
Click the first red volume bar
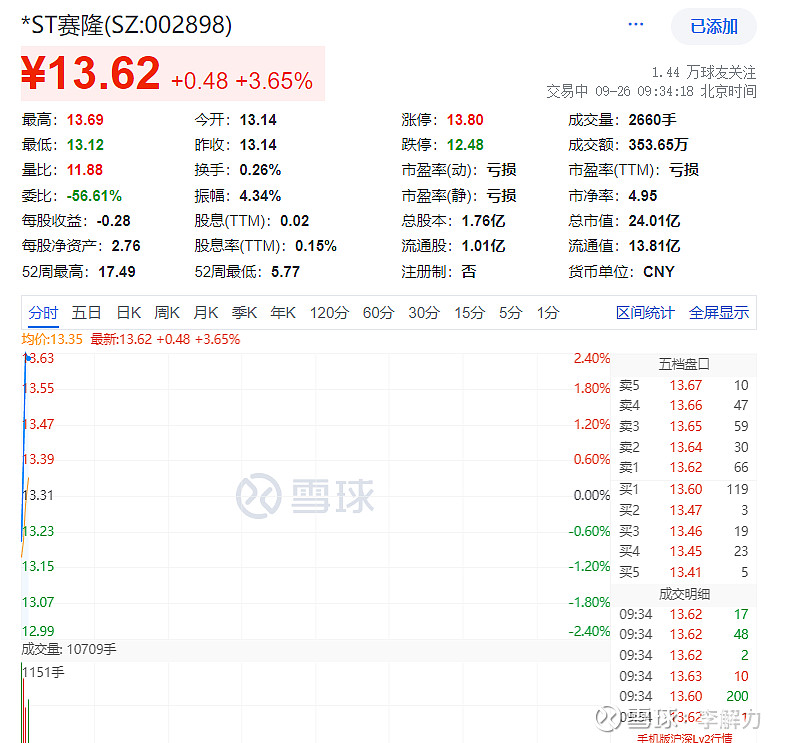[x=23, y=711]
